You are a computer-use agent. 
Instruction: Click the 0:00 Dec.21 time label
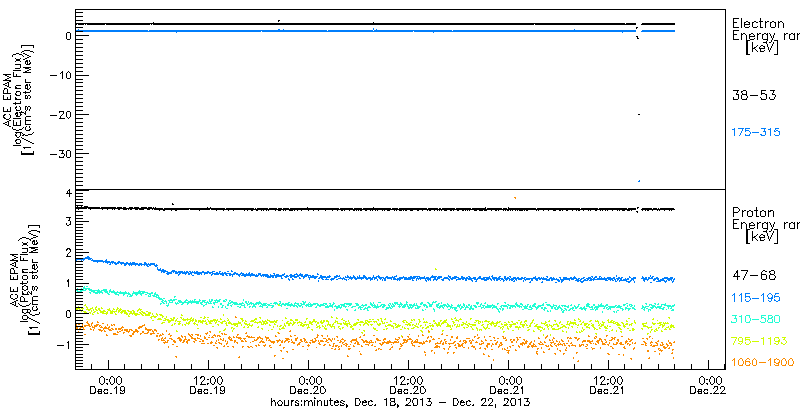pyautogui.click(x=509, y=386)
